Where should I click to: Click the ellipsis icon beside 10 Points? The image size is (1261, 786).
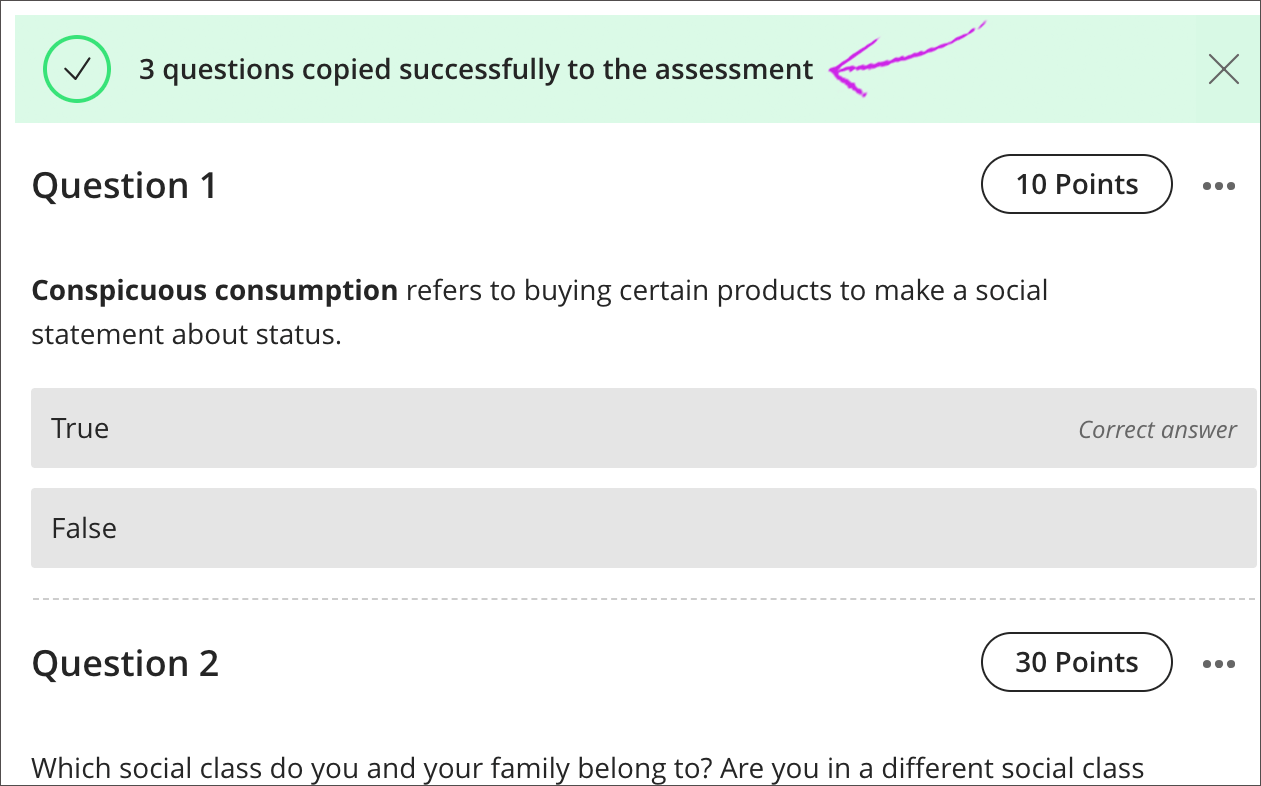coord(1219,184)
